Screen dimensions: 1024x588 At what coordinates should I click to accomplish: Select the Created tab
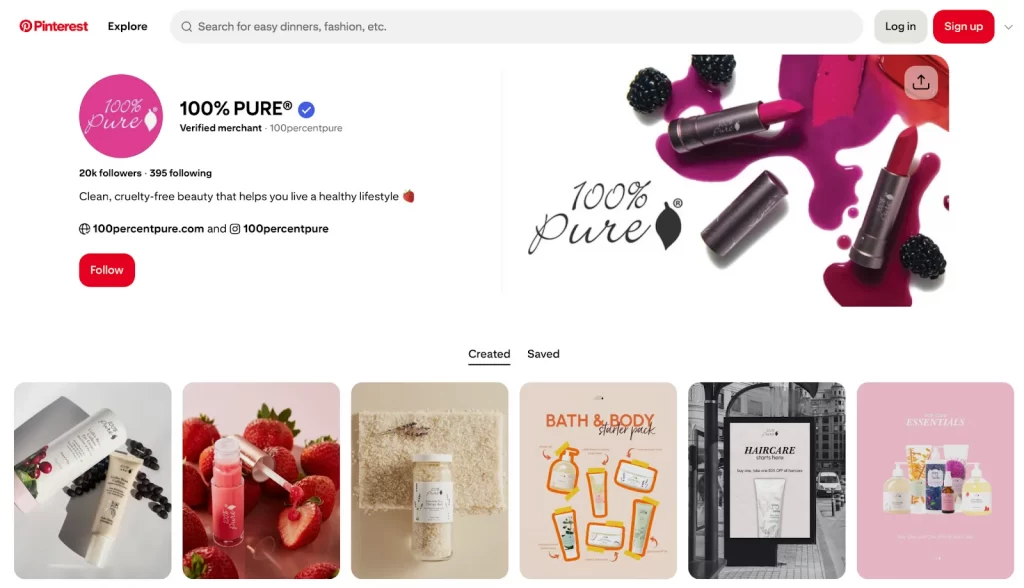point(489,353)
